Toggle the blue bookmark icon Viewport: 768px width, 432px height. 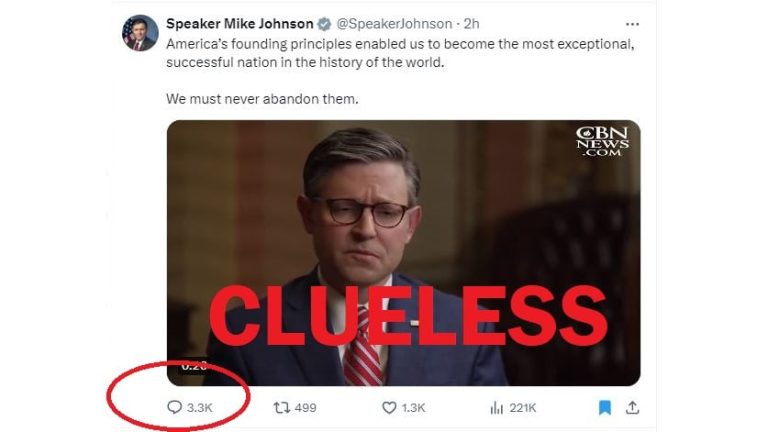click(605, 408)
